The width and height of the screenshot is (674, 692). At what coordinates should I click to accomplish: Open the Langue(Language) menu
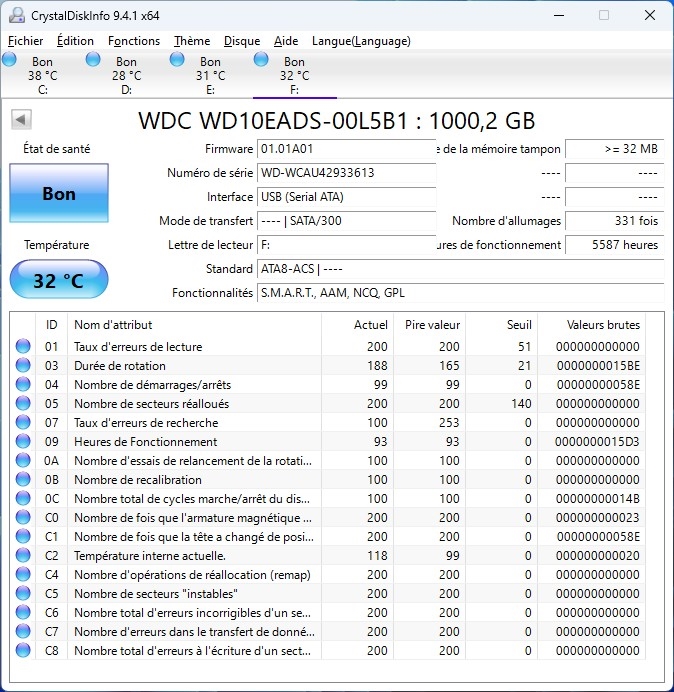361,41
